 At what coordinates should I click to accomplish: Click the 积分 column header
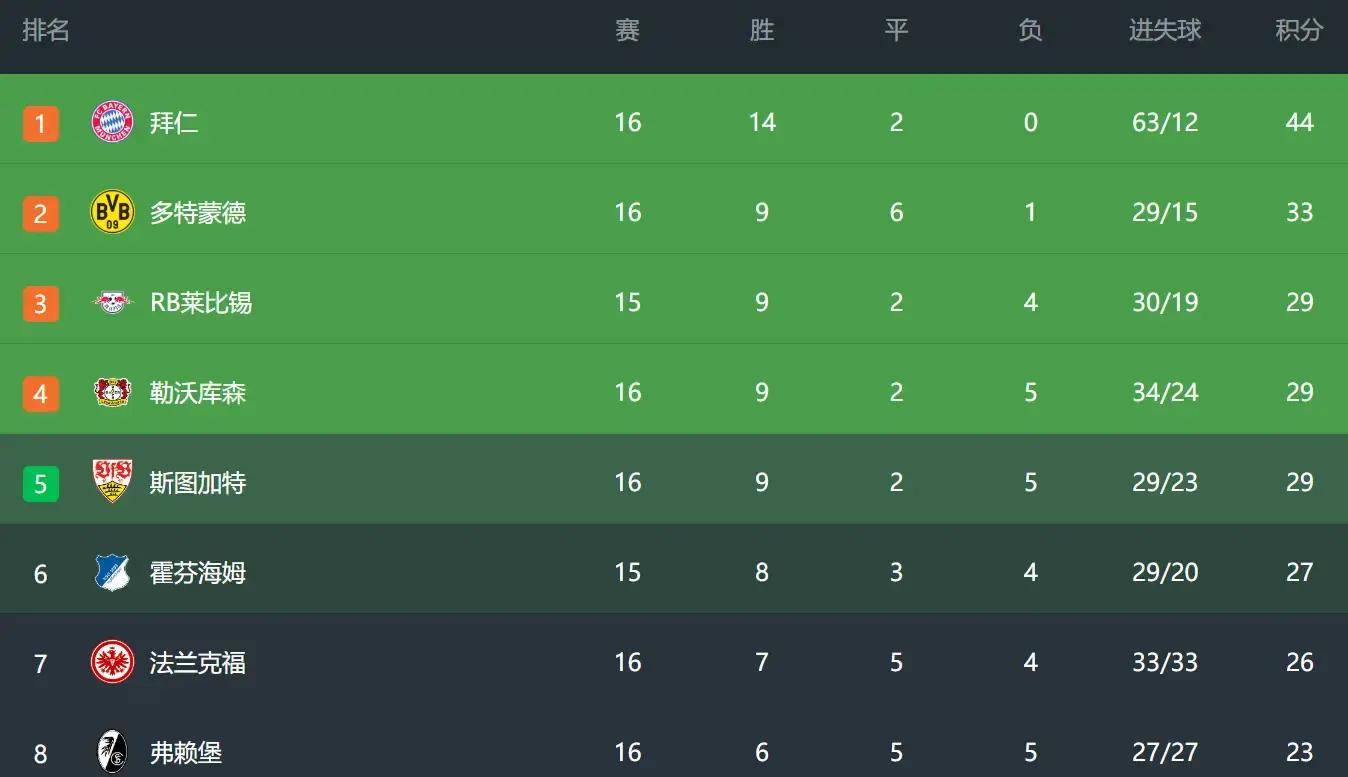pyautogui.click(x=1299, y=31)
